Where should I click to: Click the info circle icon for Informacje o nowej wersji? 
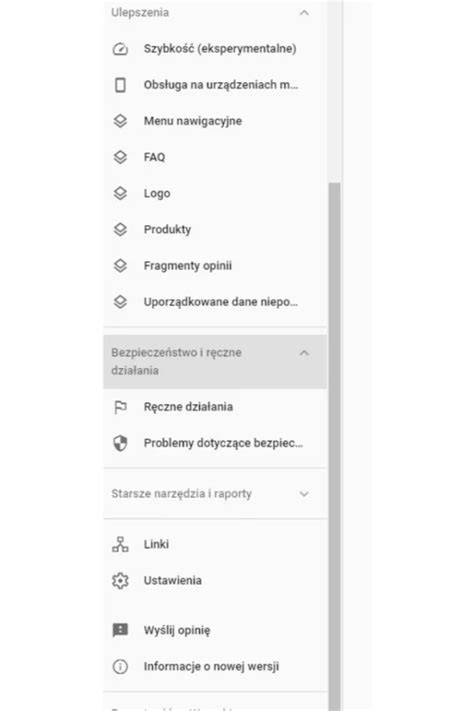(120, 667)
